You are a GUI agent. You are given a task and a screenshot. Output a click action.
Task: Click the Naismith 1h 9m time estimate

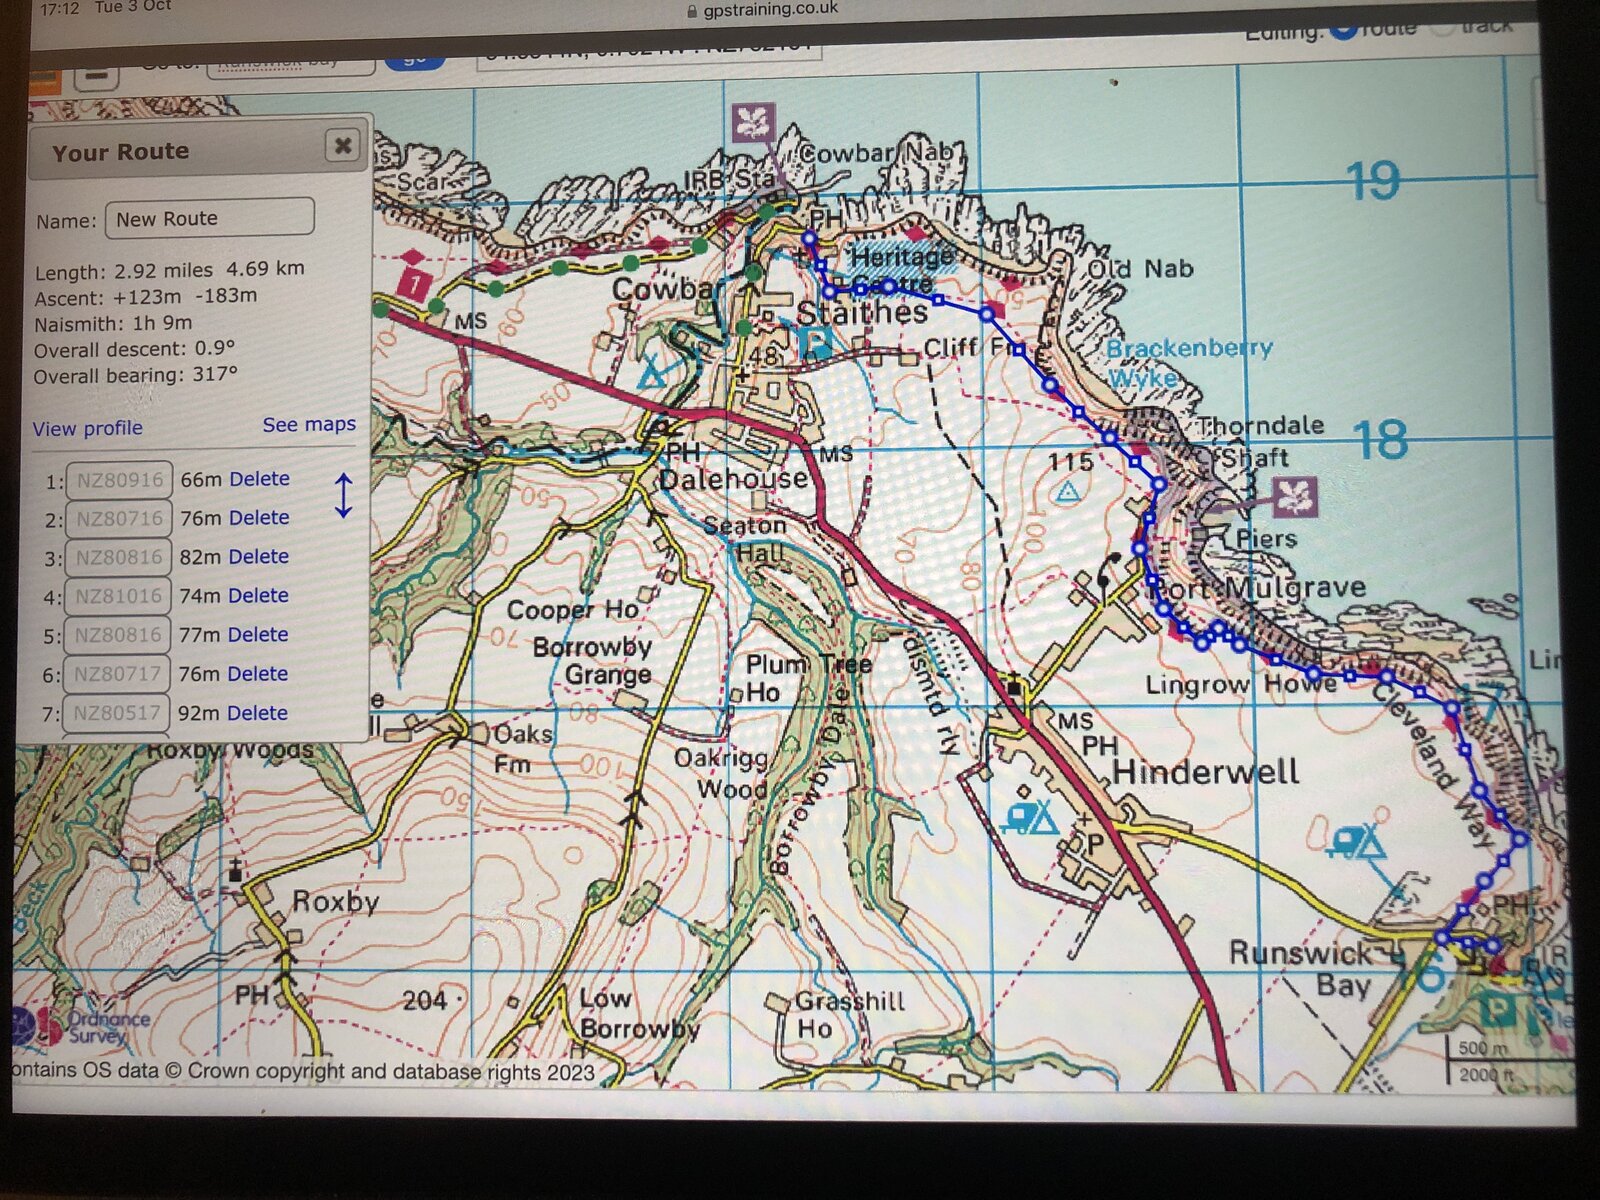click(x=113, y=323)
